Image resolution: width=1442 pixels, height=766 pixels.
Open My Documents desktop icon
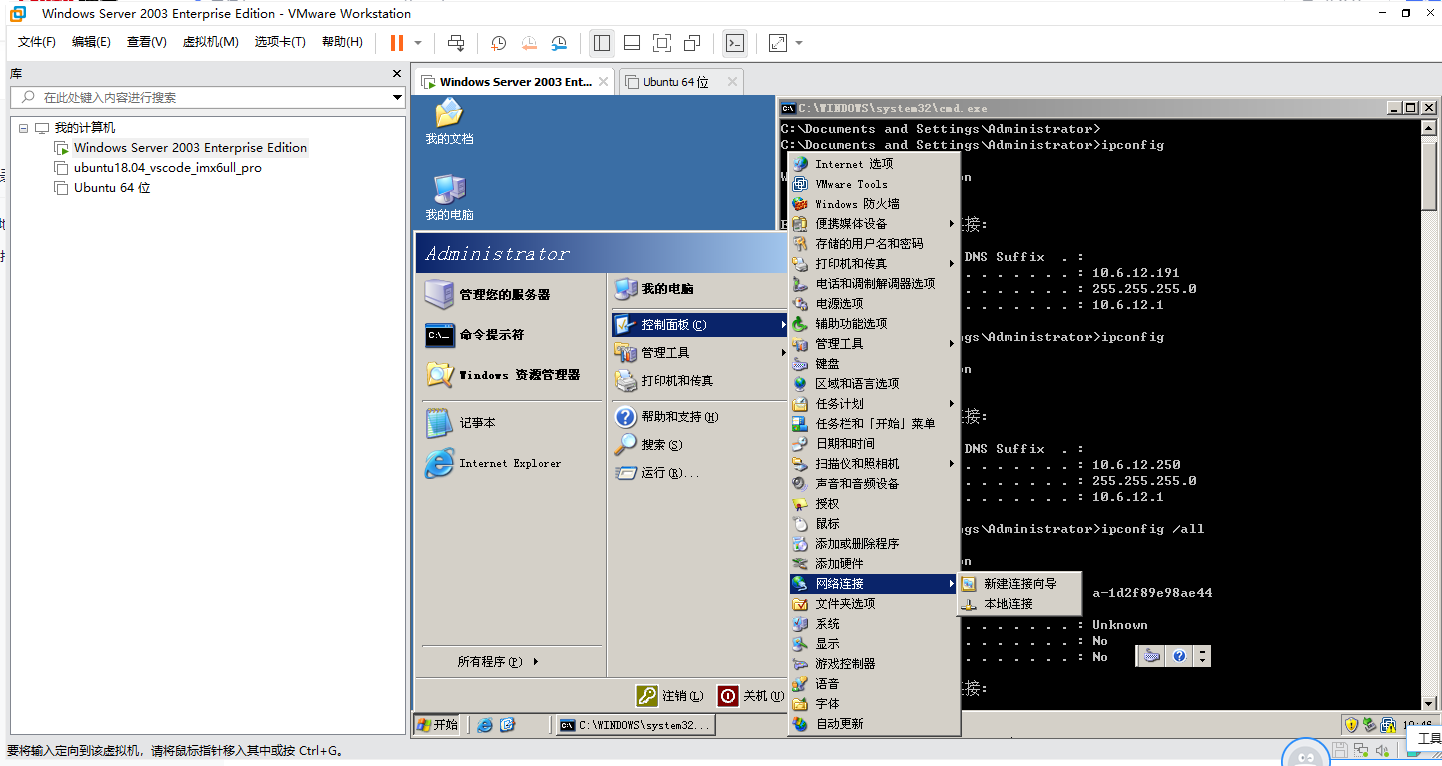coord(449,122)
